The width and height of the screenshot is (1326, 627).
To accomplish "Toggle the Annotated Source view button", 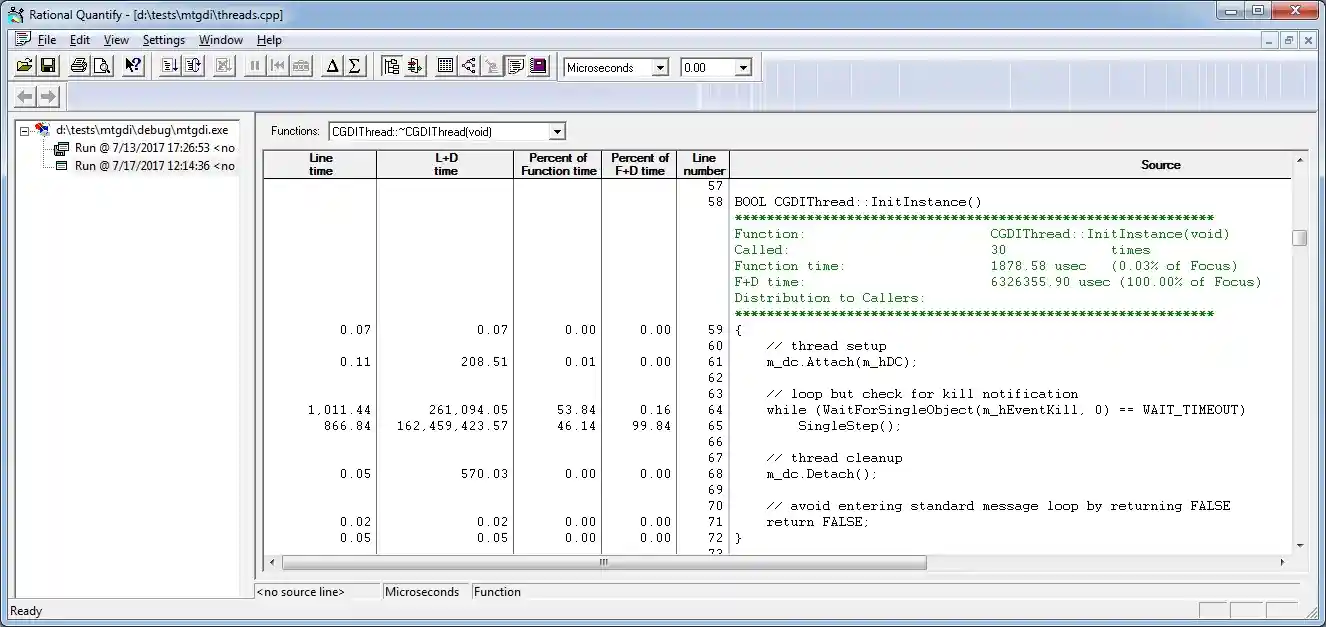I will [515, 67].
